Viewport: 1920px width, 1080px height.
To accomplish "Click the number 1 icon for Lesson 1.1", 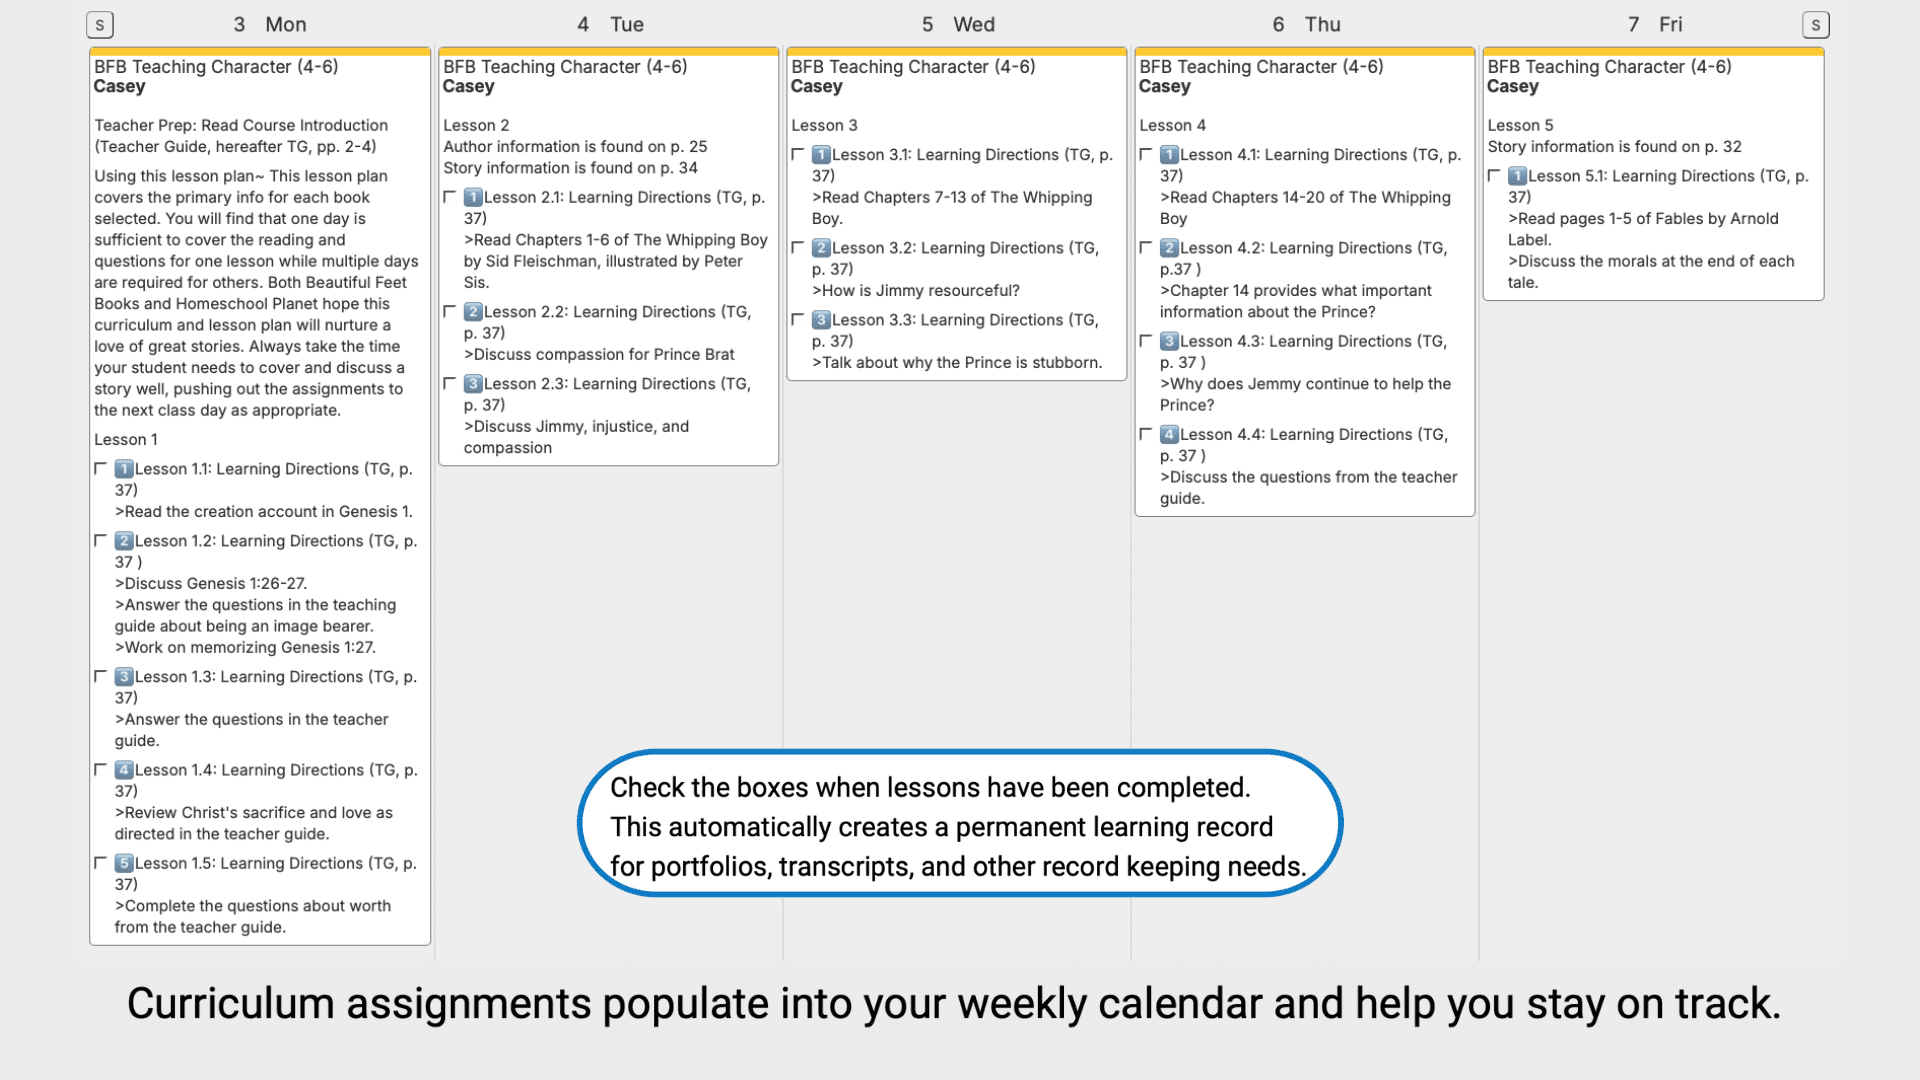I will (124, 469).
